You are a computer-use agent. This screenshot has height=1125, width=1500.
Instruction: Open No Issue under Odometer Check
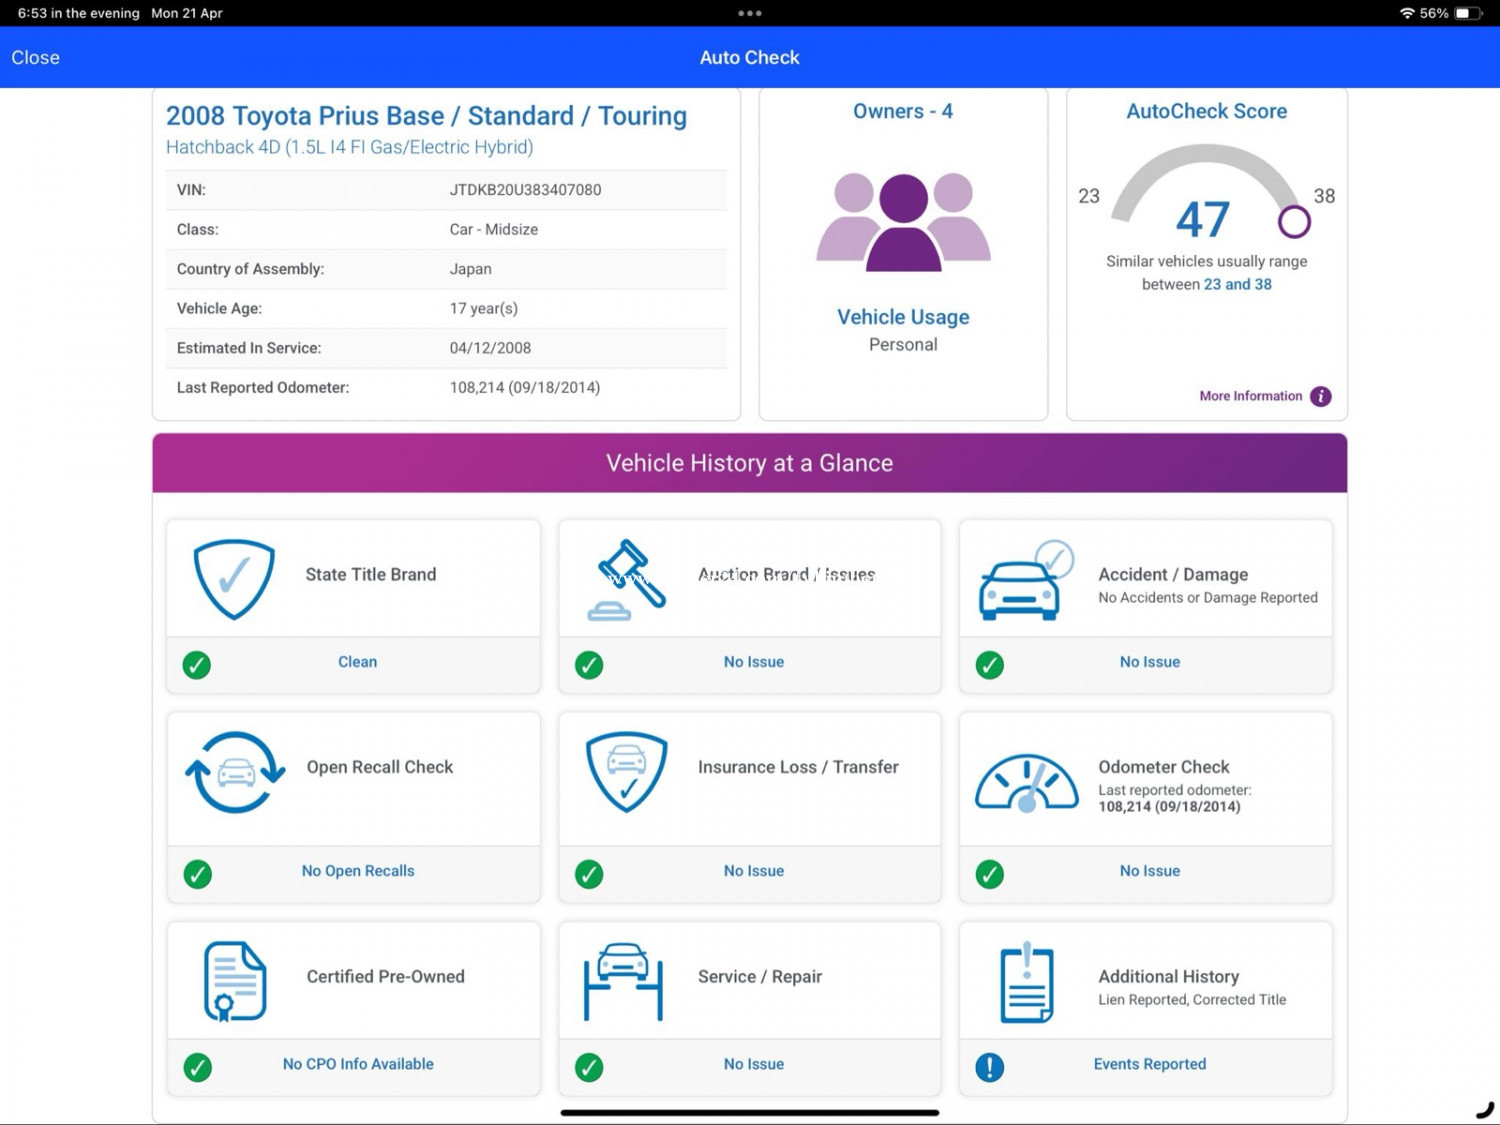[x=1150, y=871]
